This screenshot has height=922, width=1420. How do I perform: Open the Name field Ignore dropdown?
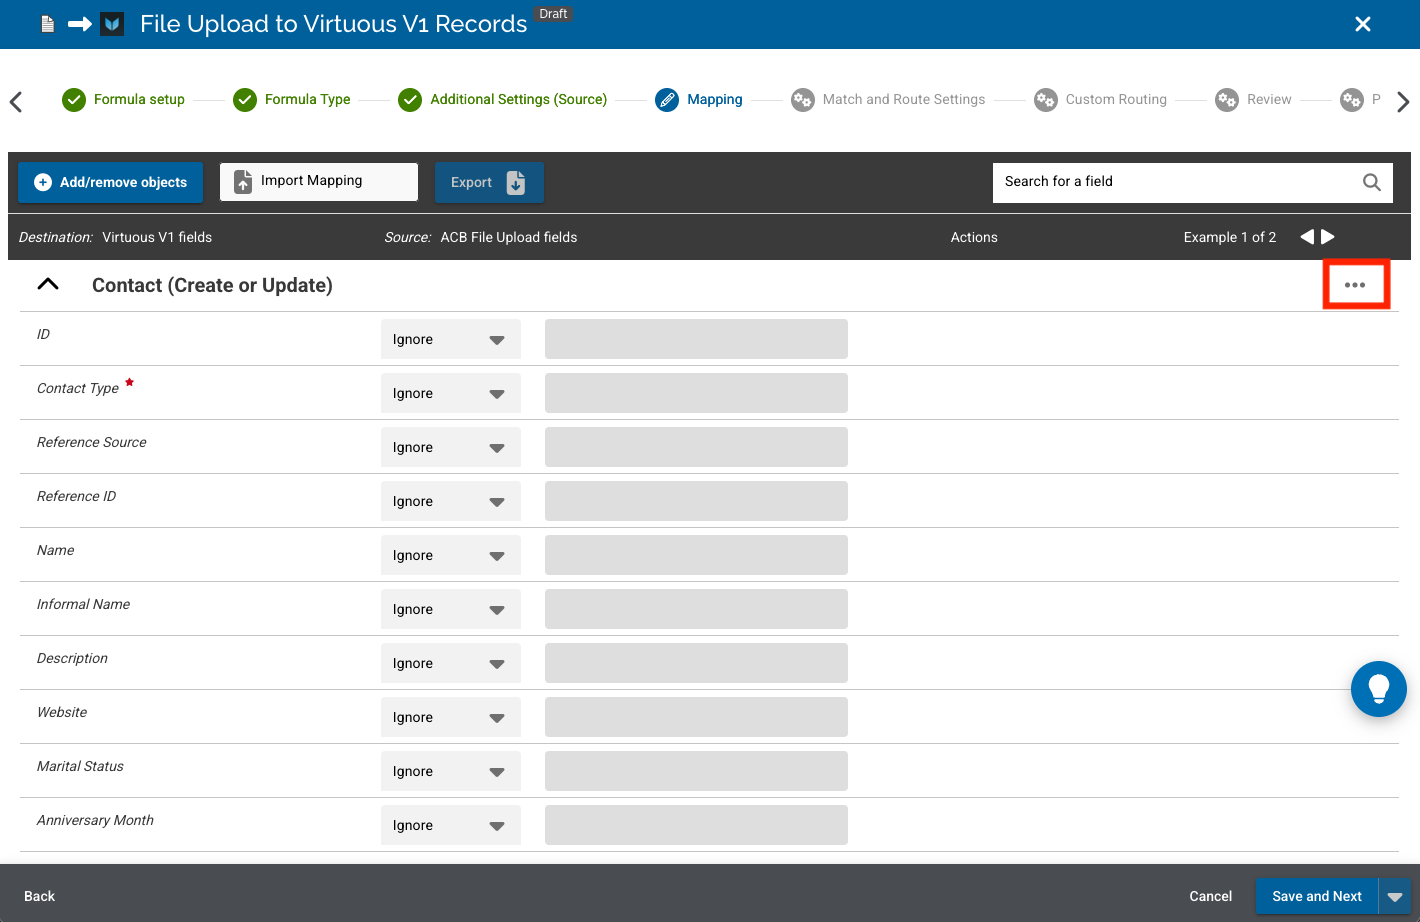[x=451, y=555]
